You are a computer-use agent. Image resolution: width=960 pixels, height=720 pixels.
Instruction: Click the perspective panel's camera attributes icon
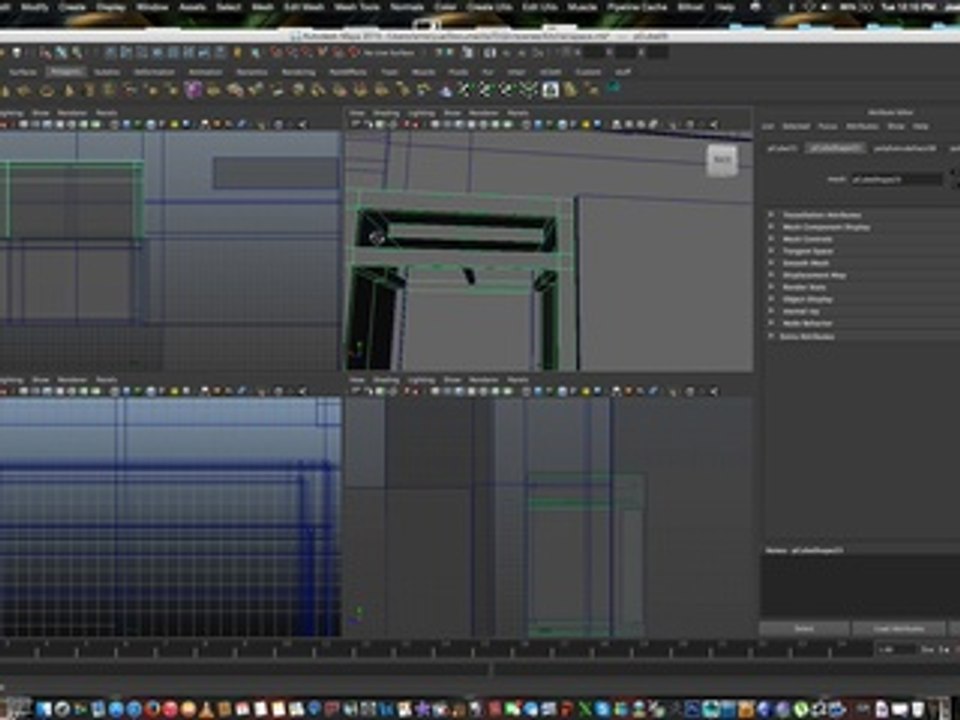click(369, 124)
